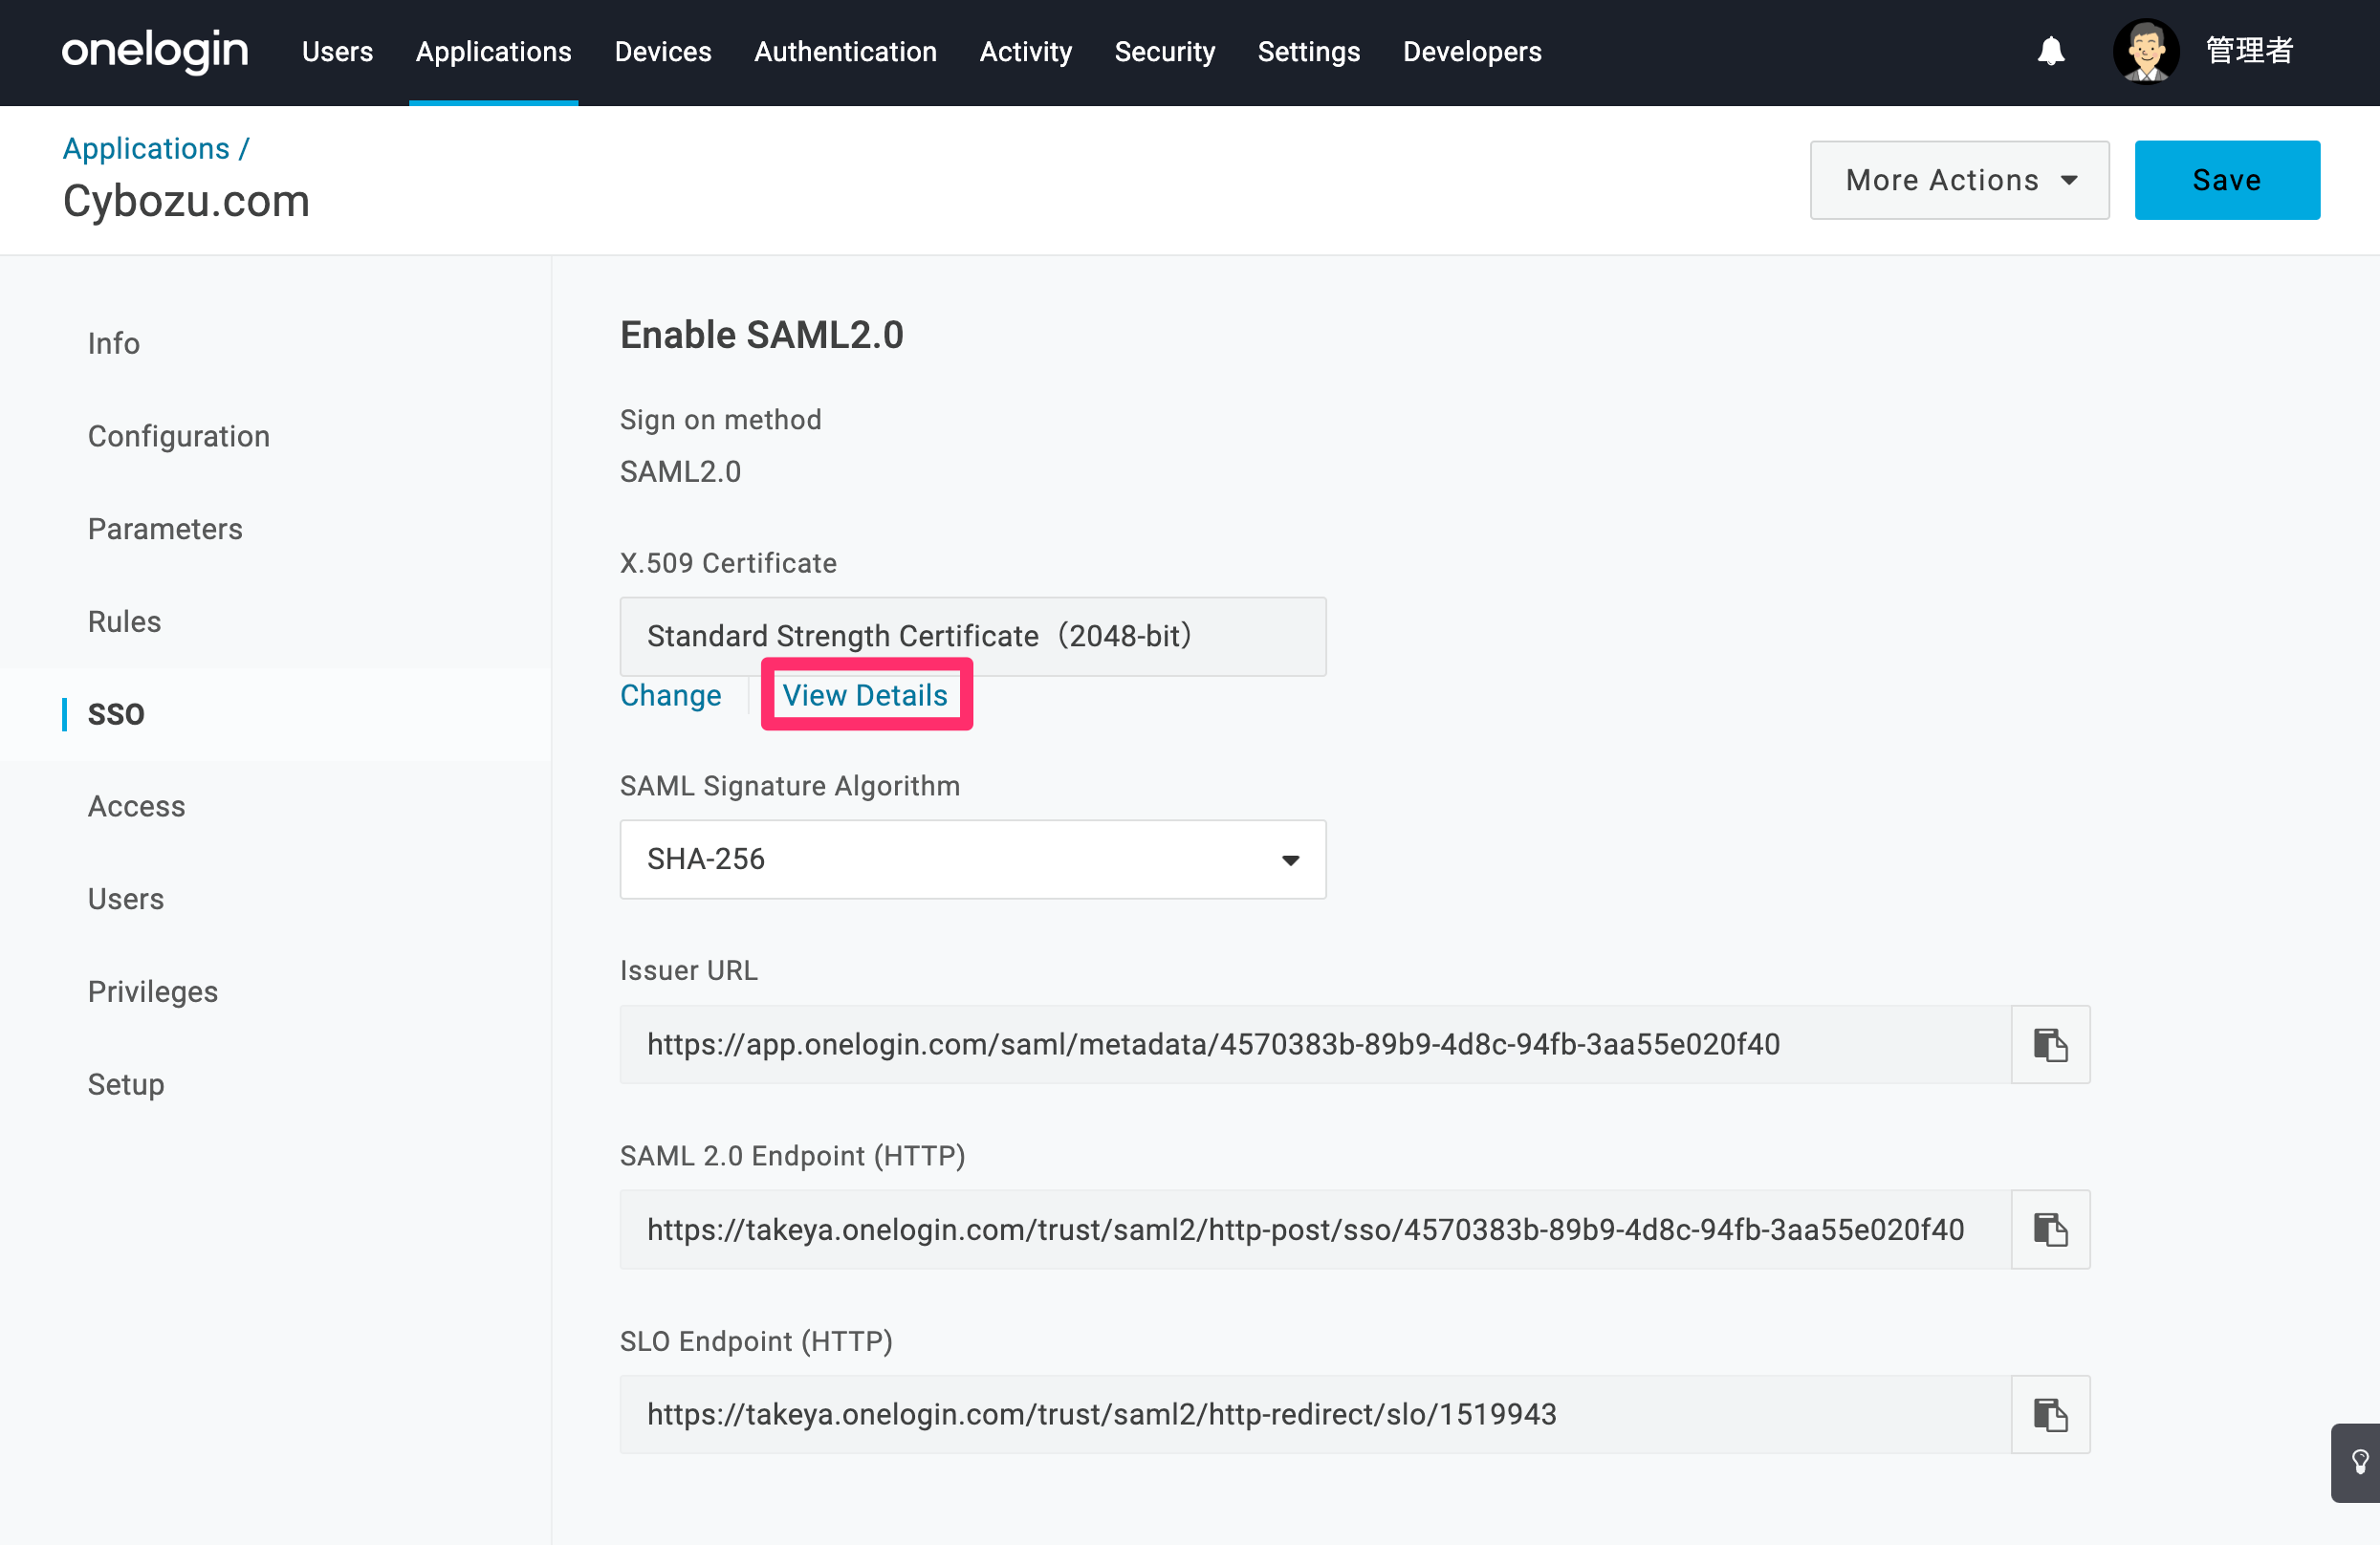Open the Activity top menu
2380x1545 pixels.
pos(1025,52)
